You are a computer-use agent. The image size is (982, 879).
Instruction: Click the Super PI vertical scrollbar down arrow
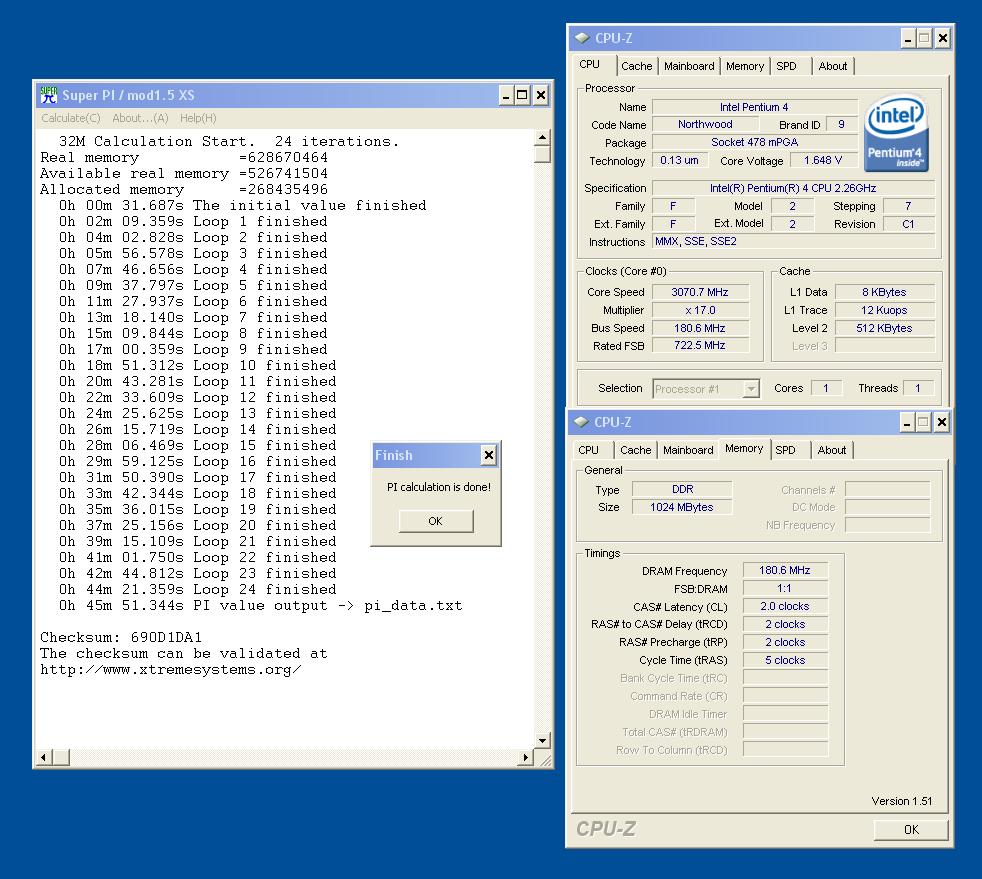(x=542, y=741)
